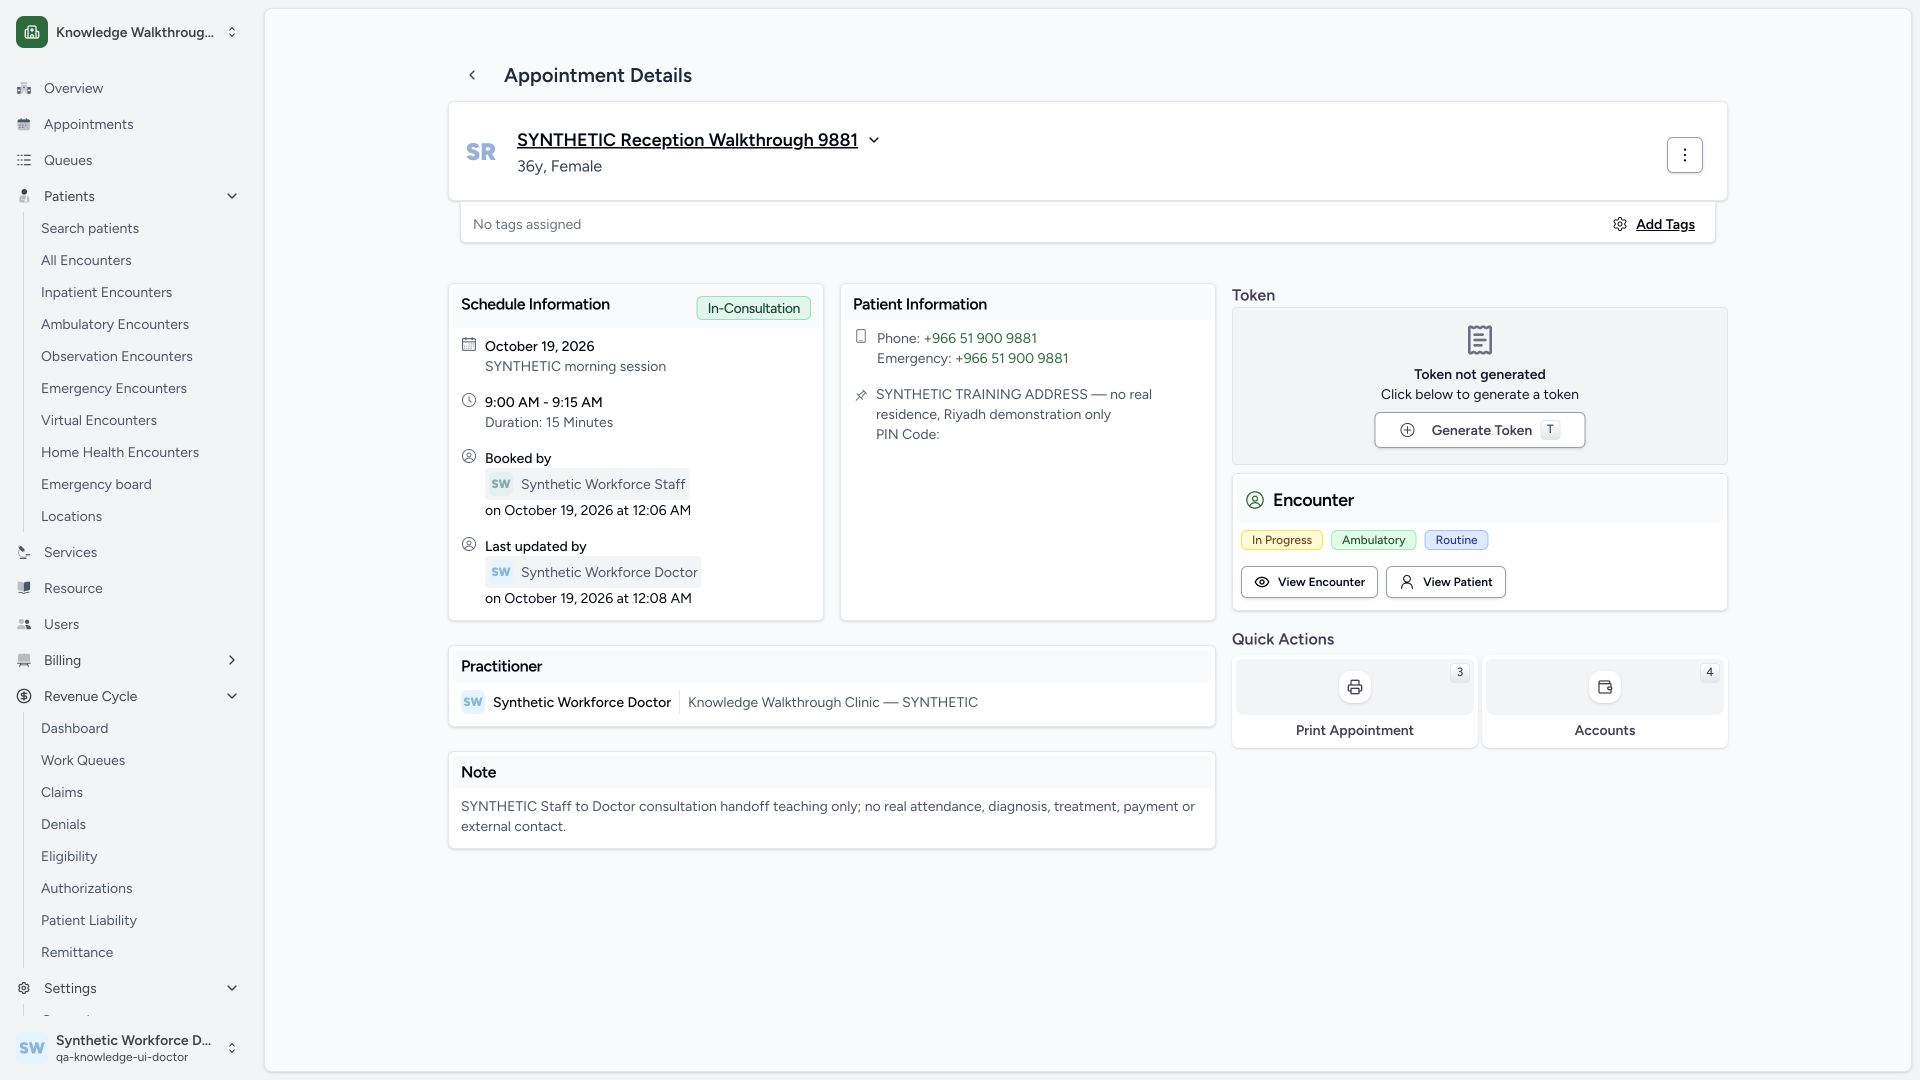1920x1080 pixels.
Task: Click the View Patient button
Action: pyautogui.click(x=1445, y=582)
